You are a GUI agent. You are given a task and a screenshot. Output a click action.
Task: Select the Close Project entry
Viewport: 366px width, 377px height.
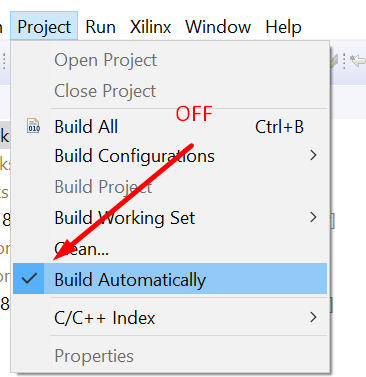pos(105,91)
